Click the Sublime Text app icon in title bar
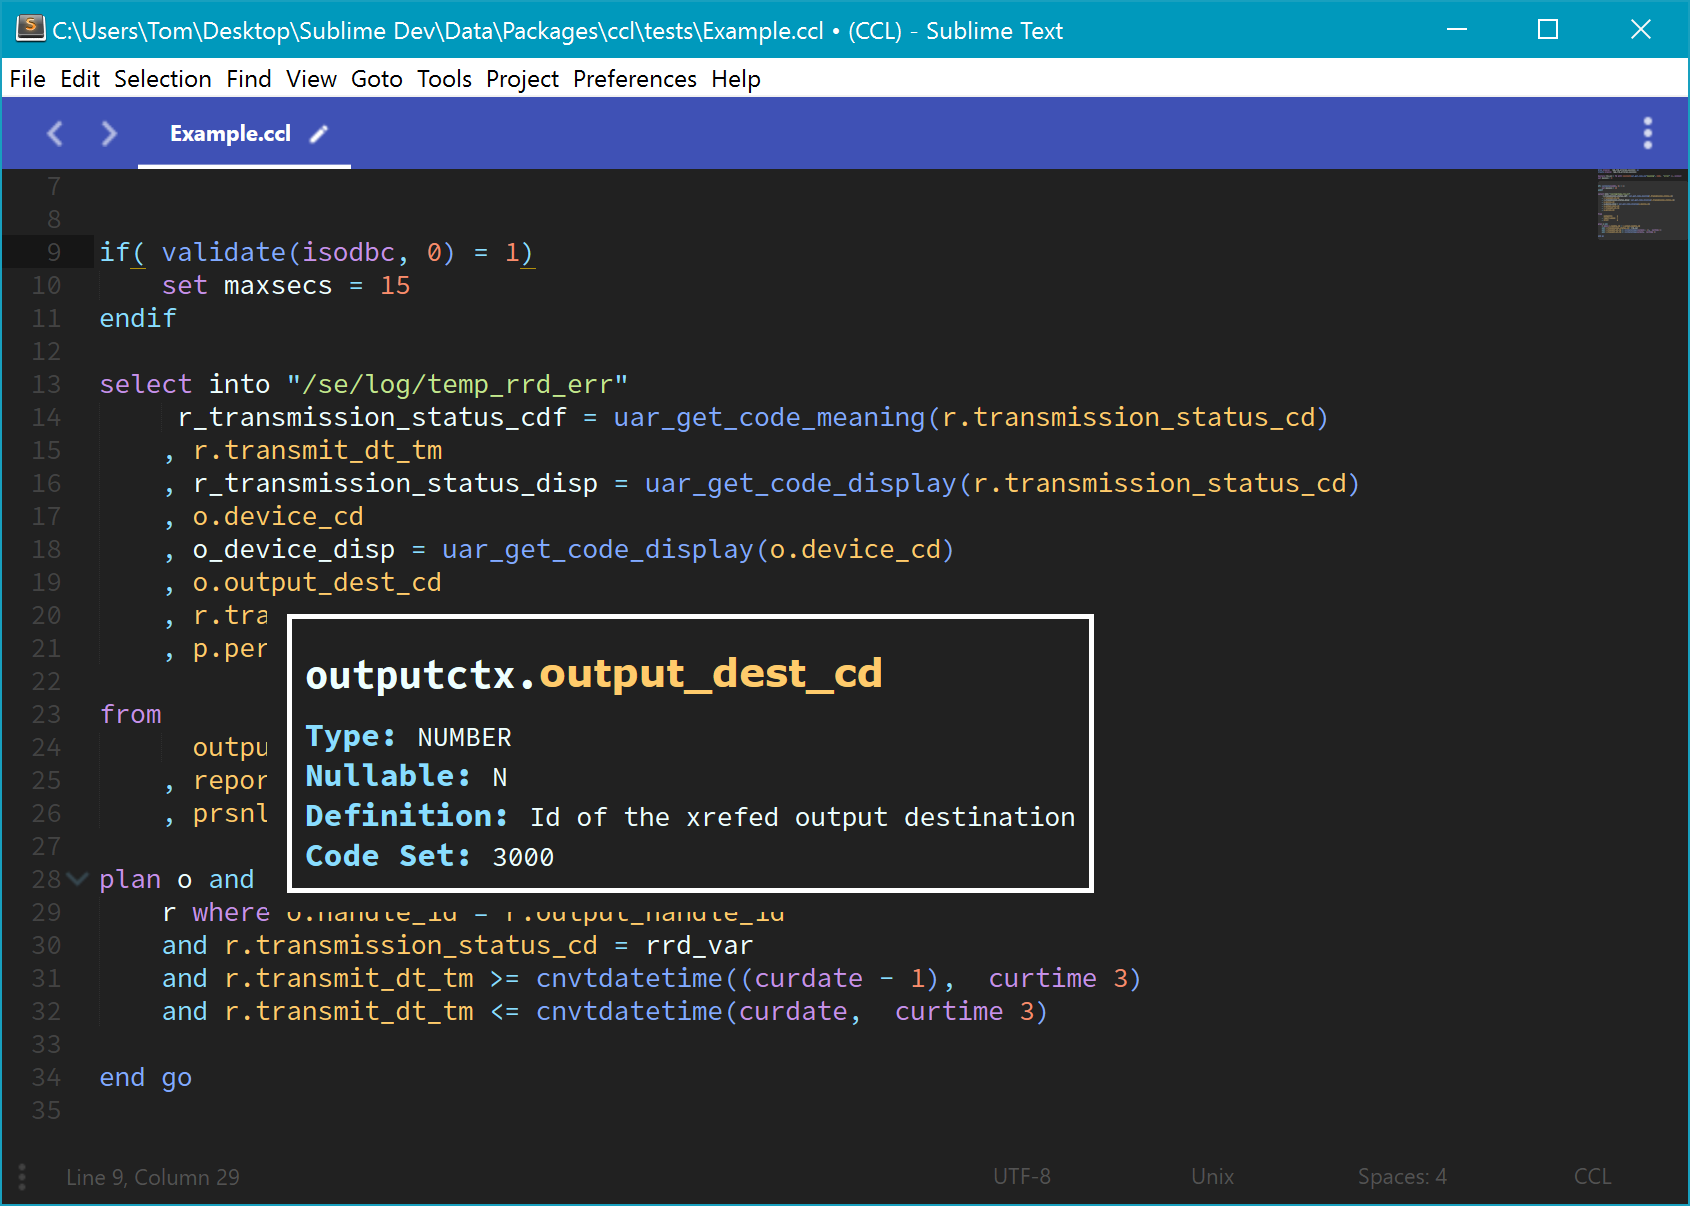The height and width of the screenshot is (1206, 1690). (30, 28)
